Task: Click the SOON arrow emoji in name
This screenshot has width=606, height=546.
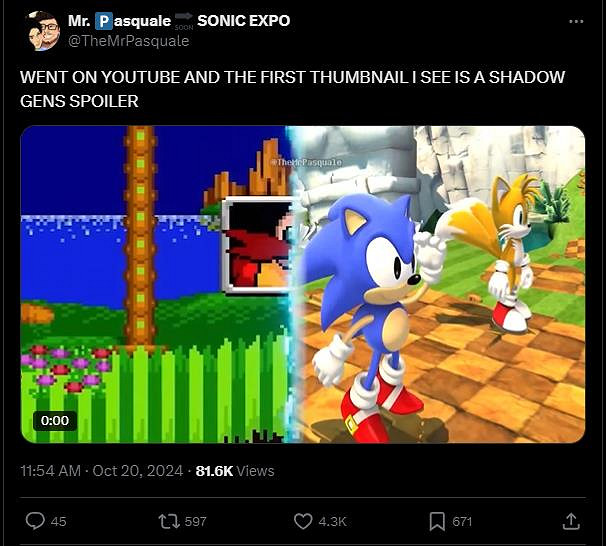Action: pos(184,21)
